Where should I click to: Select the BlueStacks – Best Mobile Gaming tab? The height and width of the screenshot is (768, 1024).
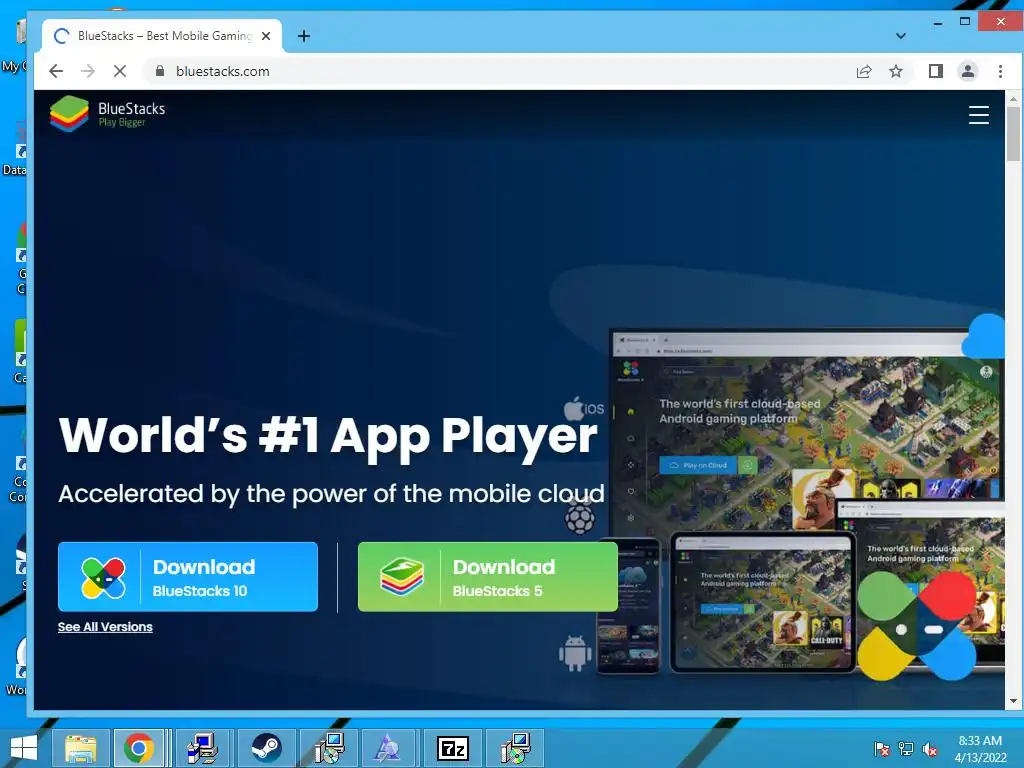[163, 36]
